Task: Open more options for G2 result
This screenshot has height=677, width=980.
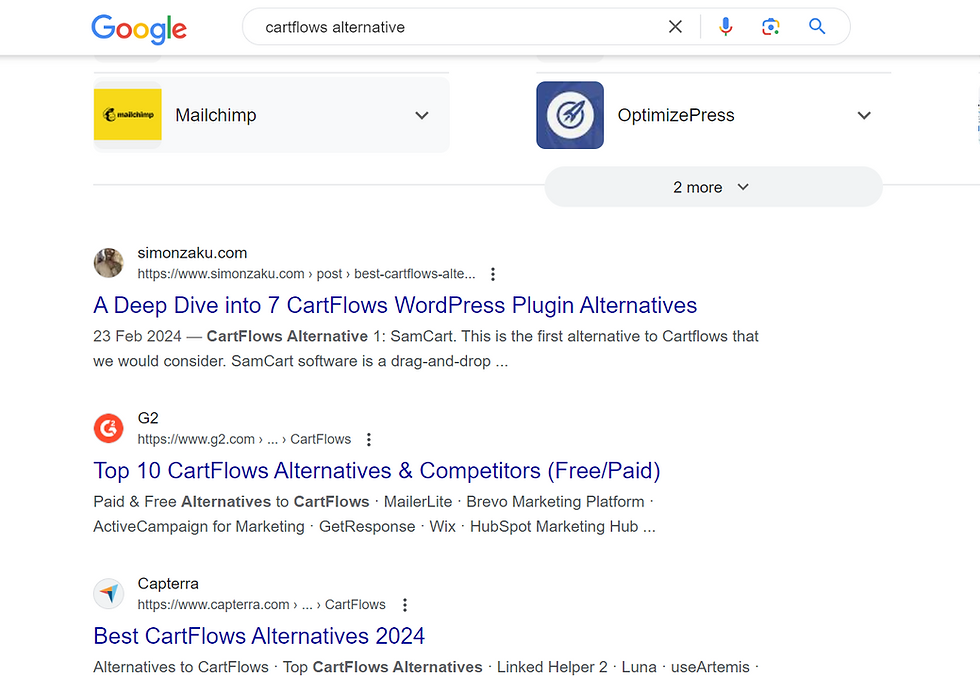Action: 369,440
